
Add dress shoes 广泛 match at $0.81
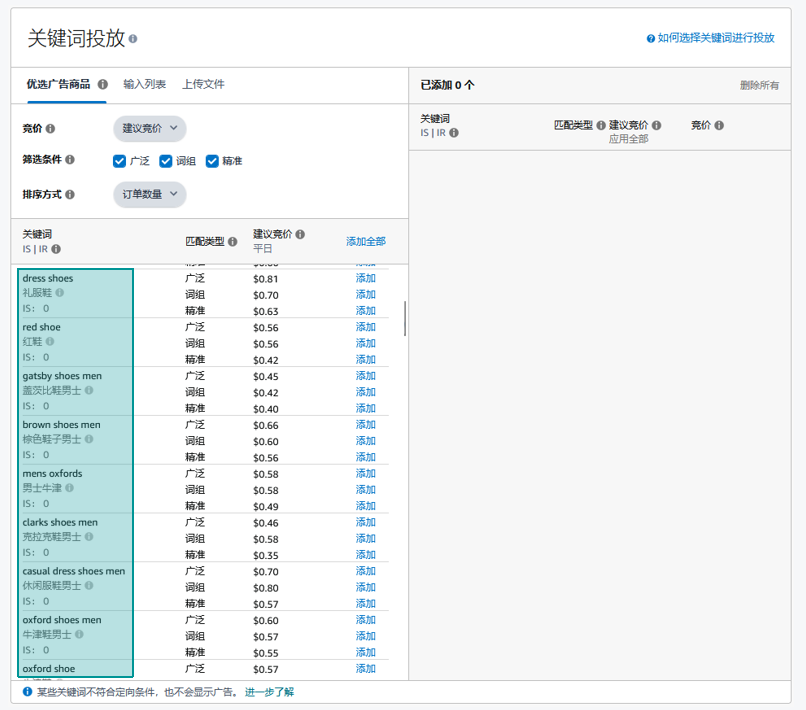(x=365, y=278)
